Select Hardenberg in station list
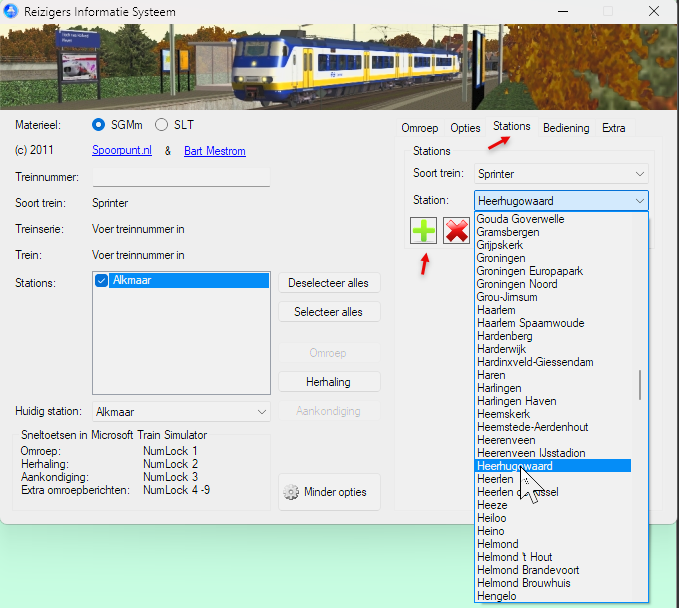The height and width of the screenshot is (608, 679). (x=553, y=336)
